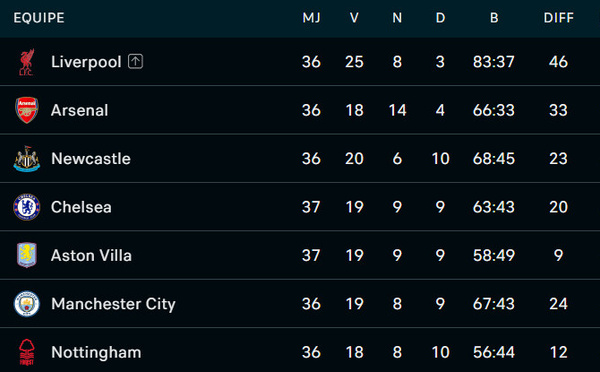Select the Nottingham team name

pyautogui.click(x=96, y=352)
